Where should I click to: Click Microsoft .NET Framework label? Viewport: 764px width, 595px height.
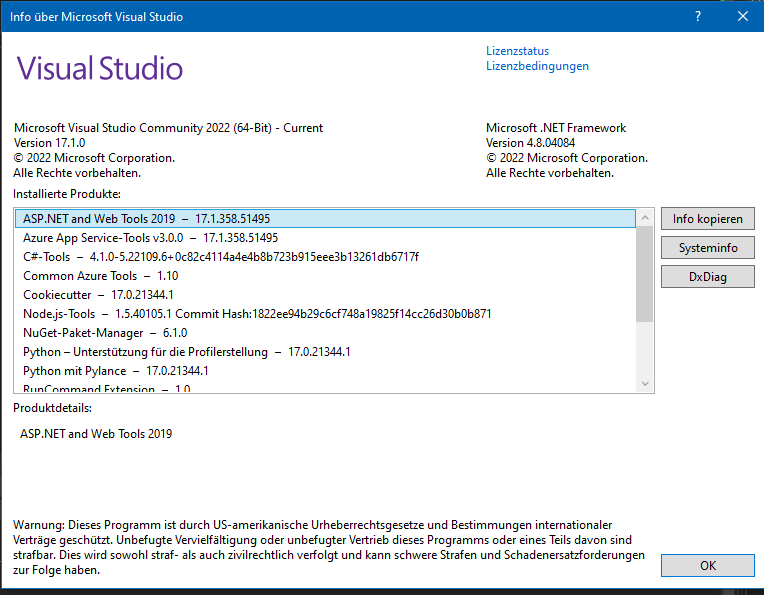[555, 128]
